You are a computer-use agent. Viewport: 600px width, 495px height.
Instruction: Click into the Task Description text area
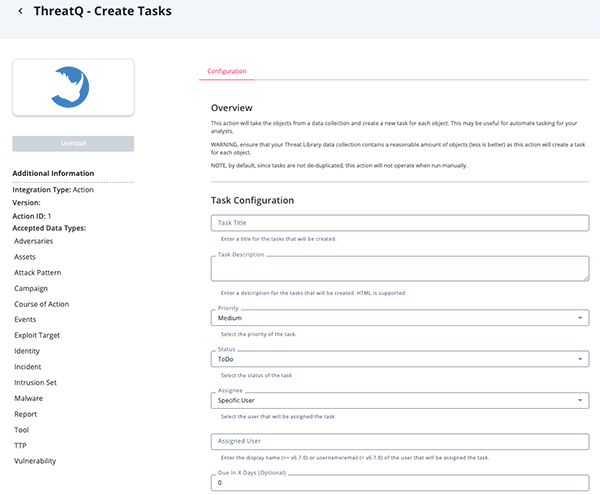[x=400, y=269]
